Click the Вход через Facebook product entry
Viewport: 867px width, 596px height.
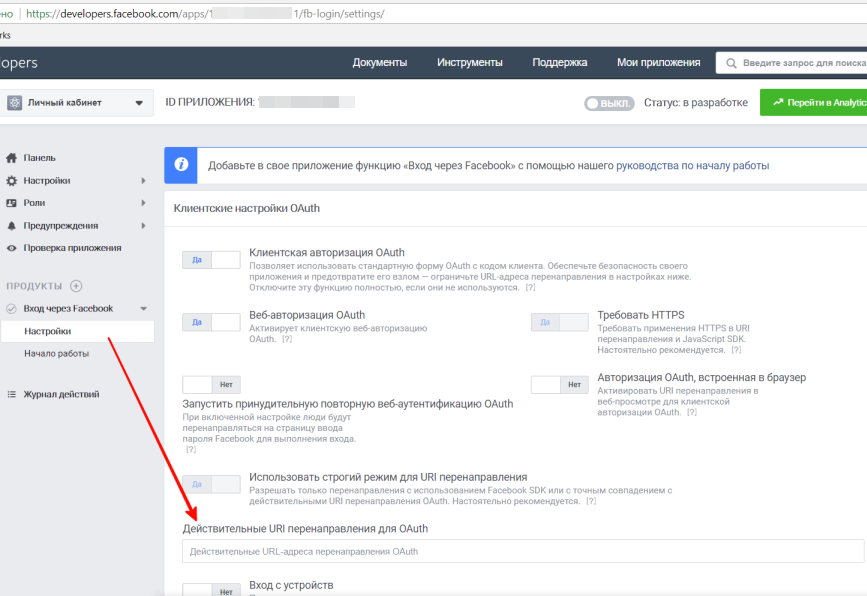coord(68,309)
